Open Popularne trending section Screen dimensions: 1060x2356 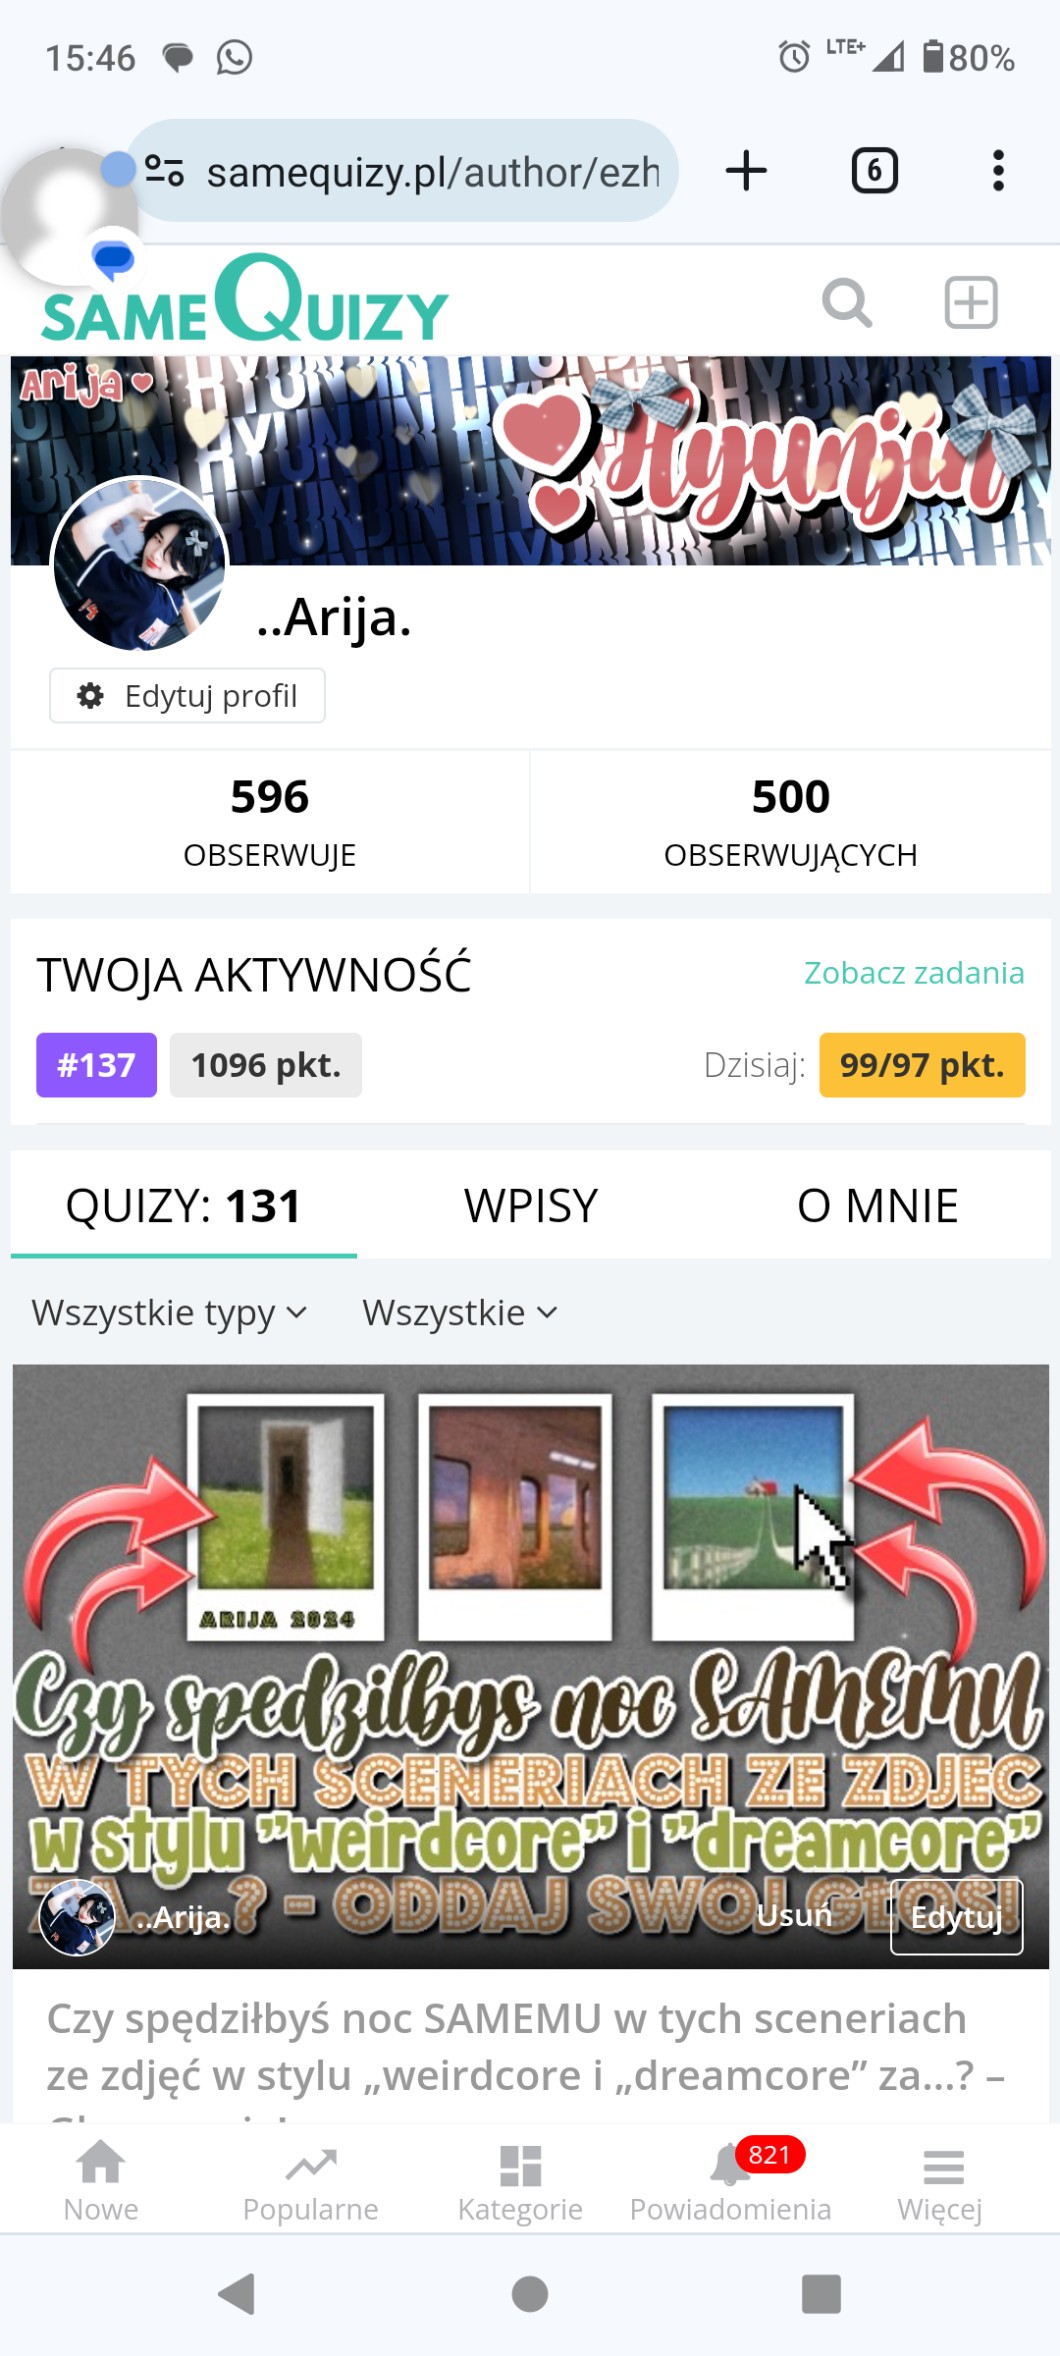(311, 2181)
